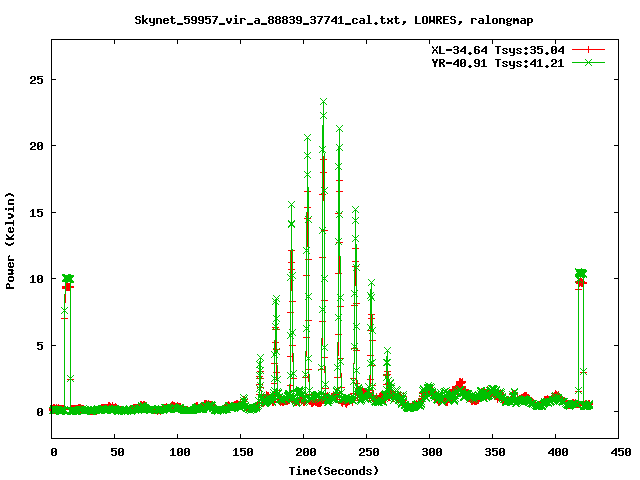Image resolution: width=640 pixels, height=480 pixels.
Task: Click the x-axis tick label 100
Action: (x=180, y=452)
